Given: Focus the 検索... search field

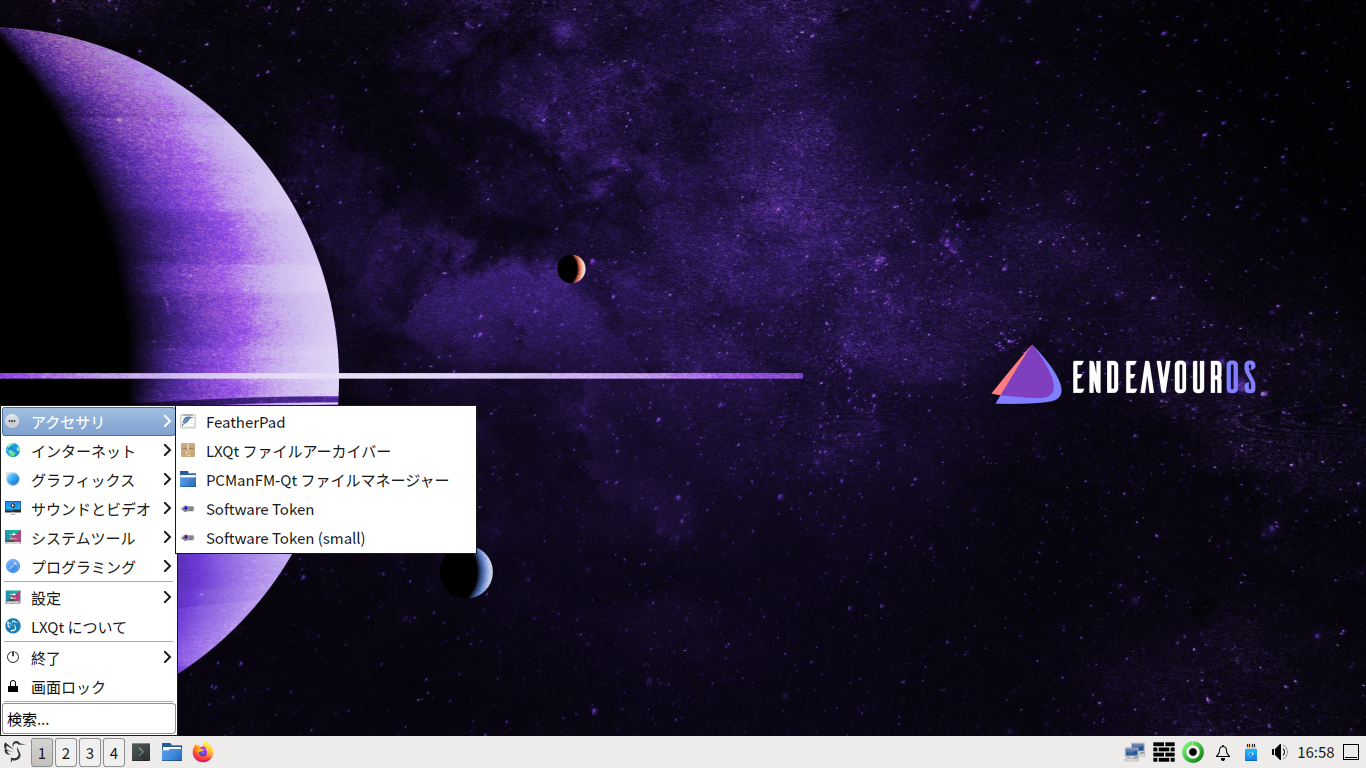Looking at the screenshot, I should pos(89,719).
